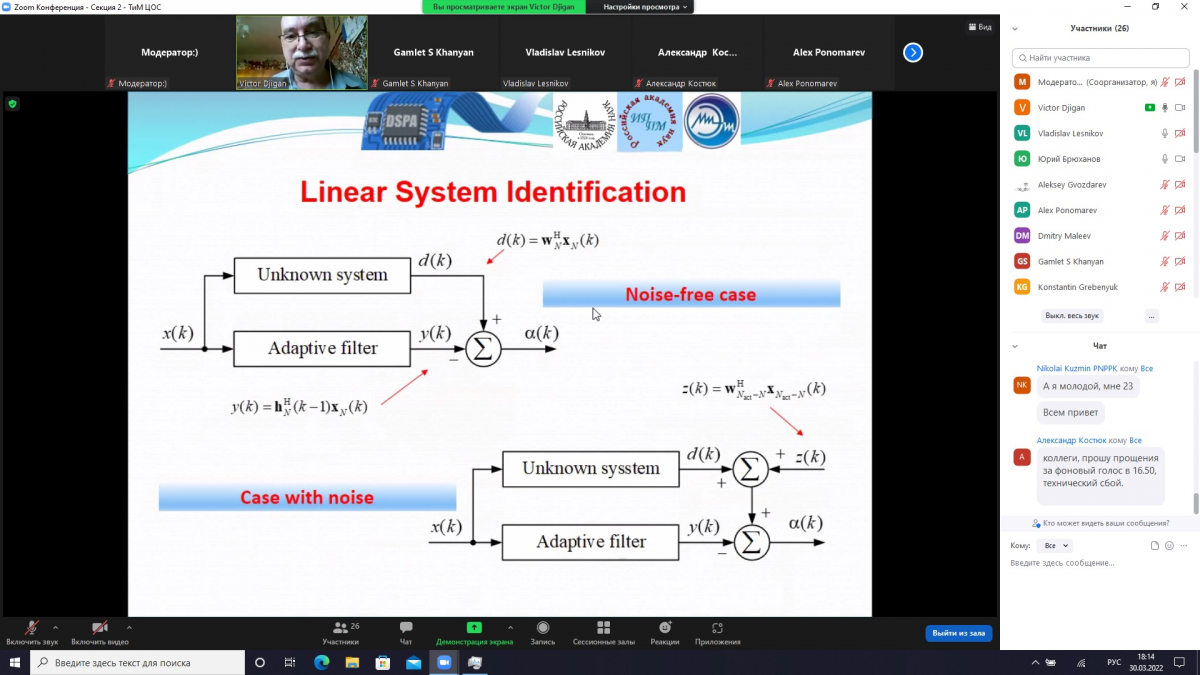This screenshot has width=1200, height=675.
Task: Collapse the Чат panel chevron
Action: [x=1015, y=346]
